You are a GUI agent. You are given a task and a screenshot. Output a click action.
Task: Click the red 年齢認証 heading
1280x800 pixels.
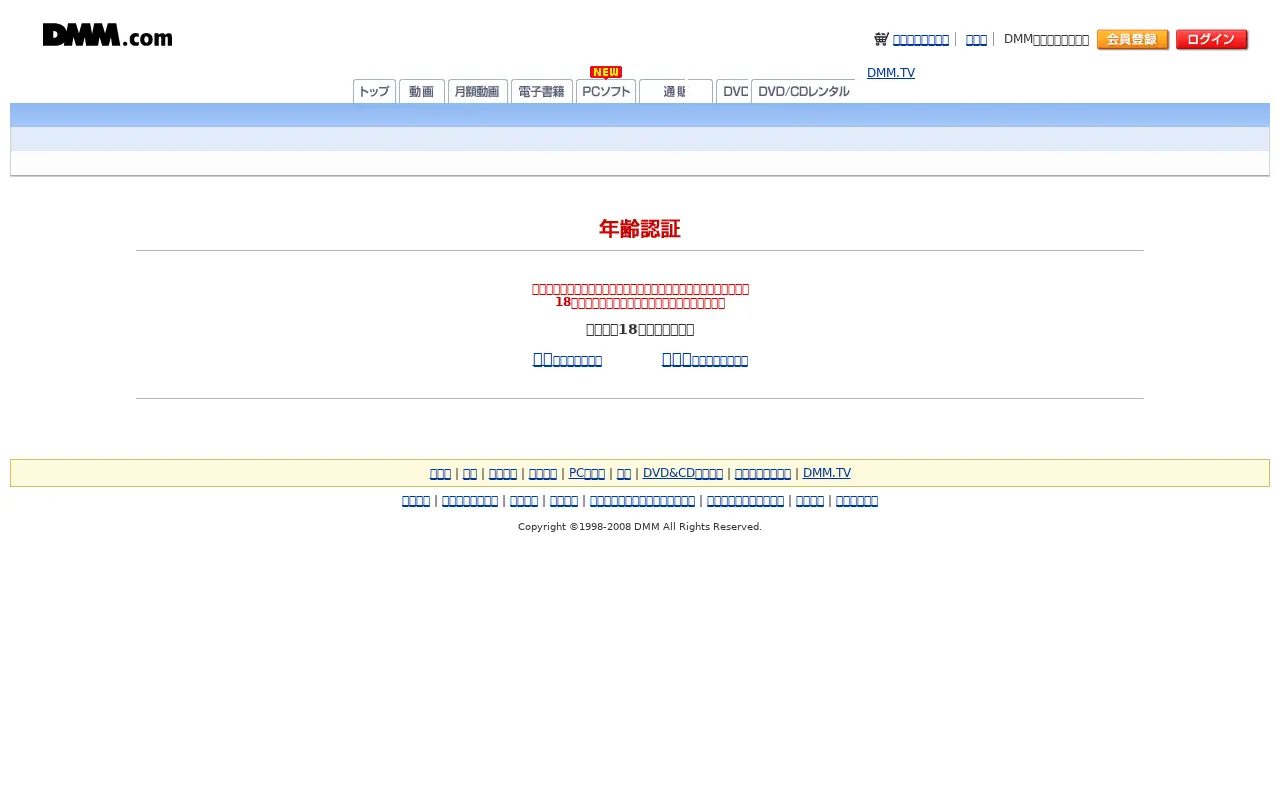(640, 229)
